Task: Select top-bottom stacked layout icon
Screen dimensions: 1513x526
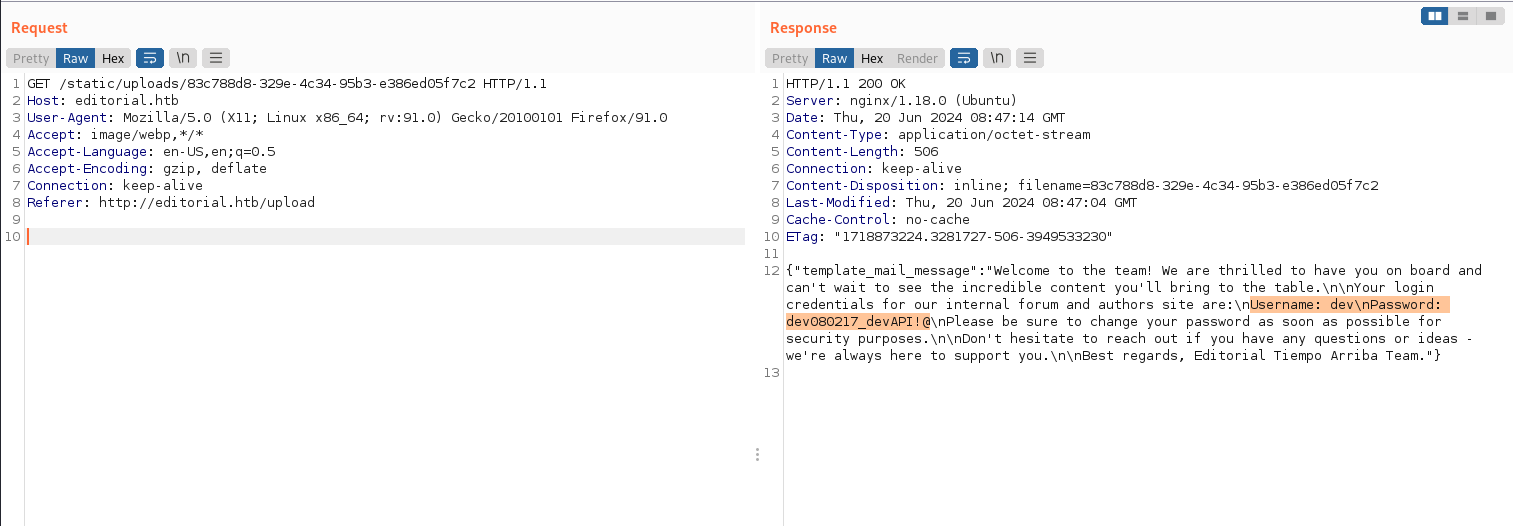Action: [1463, 16]
